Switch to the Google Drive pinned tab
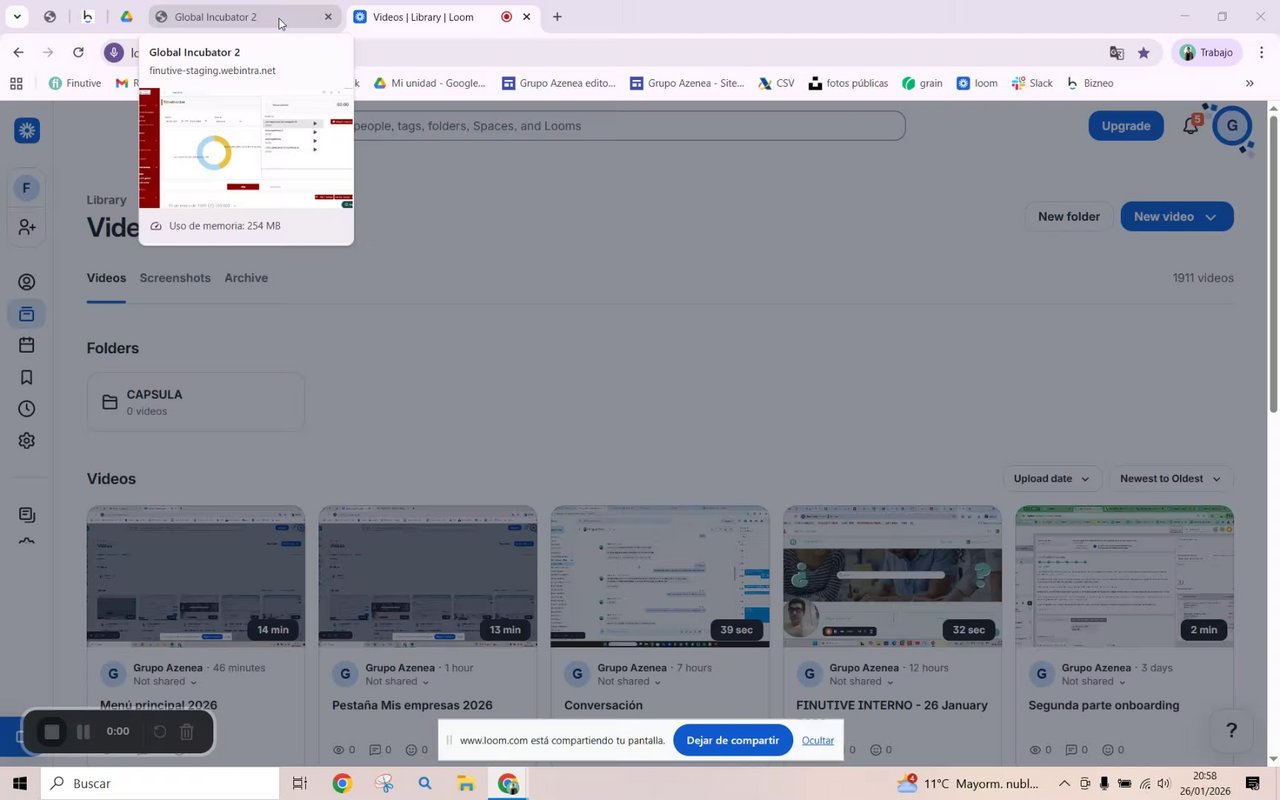Viewport: 1280px width, 800px height. [126, 17]
